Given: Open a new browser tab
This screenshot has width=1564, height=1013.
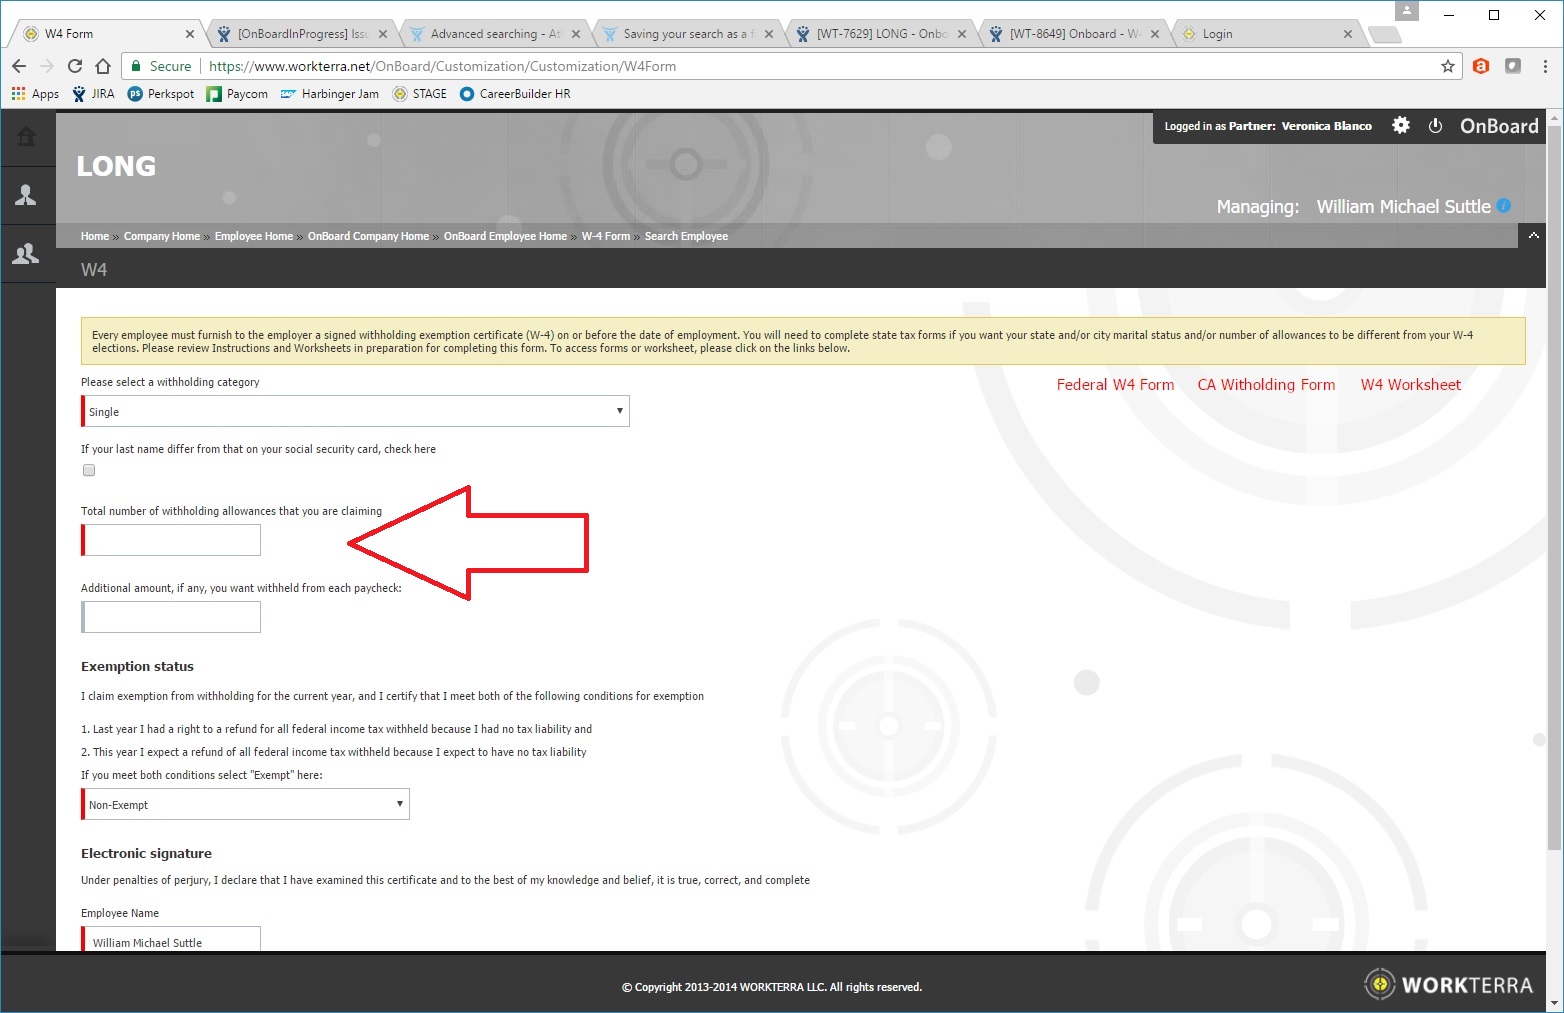Looking at the screenshot, I should 1385,35.
